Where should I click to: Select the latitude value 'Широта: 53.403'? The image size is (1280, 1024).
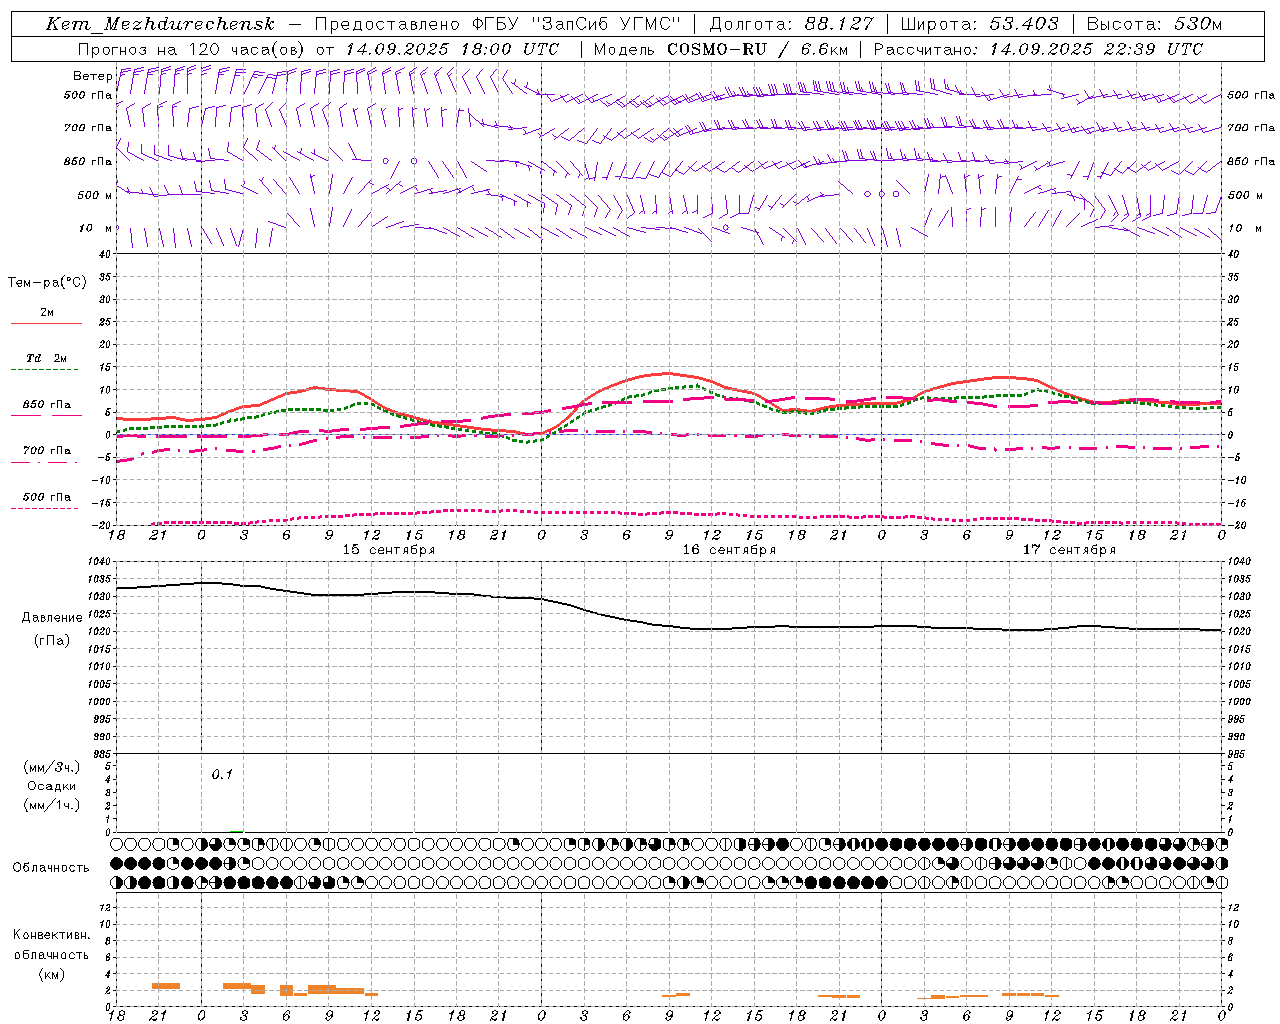pyautogui.click(x=979, y=24)
